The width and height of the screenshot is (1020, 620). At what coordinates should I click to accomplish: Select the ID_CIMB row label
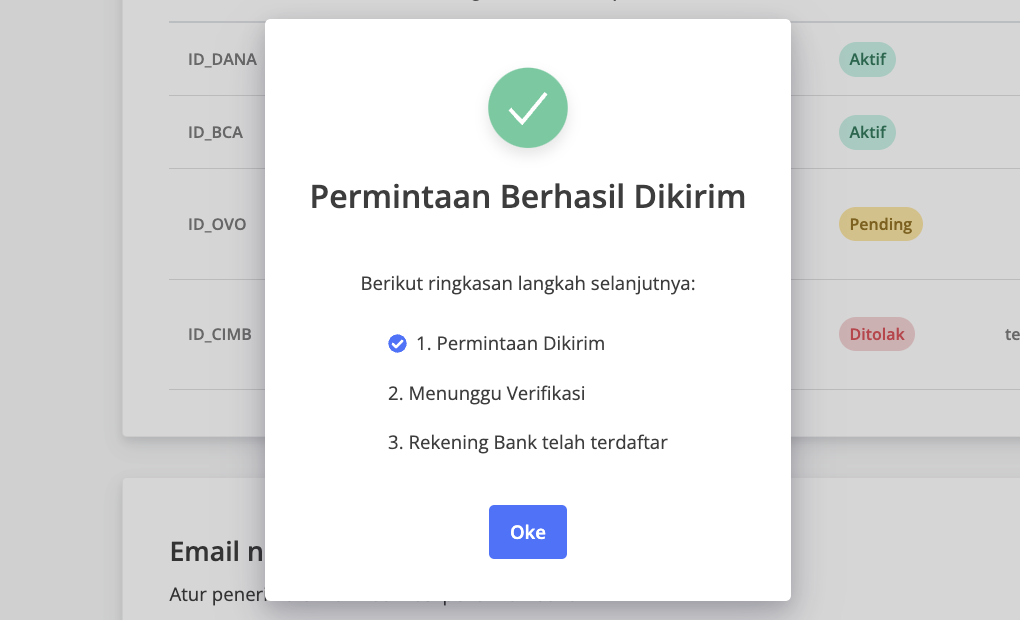(219, 334)
